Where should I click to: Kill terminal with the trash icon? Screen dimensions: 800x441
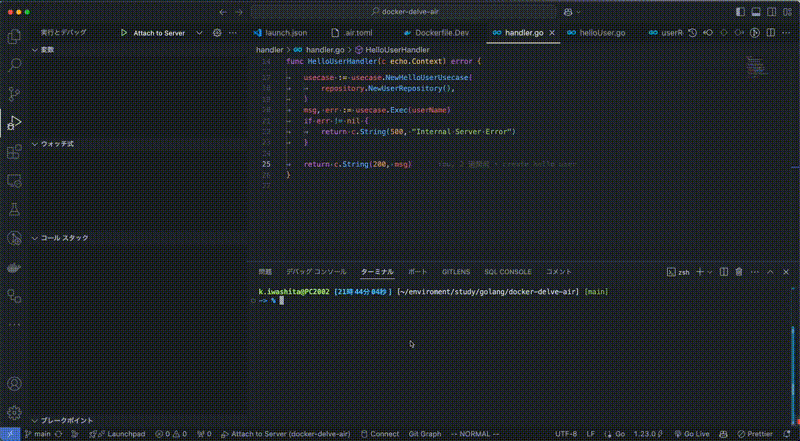point(739,271)
